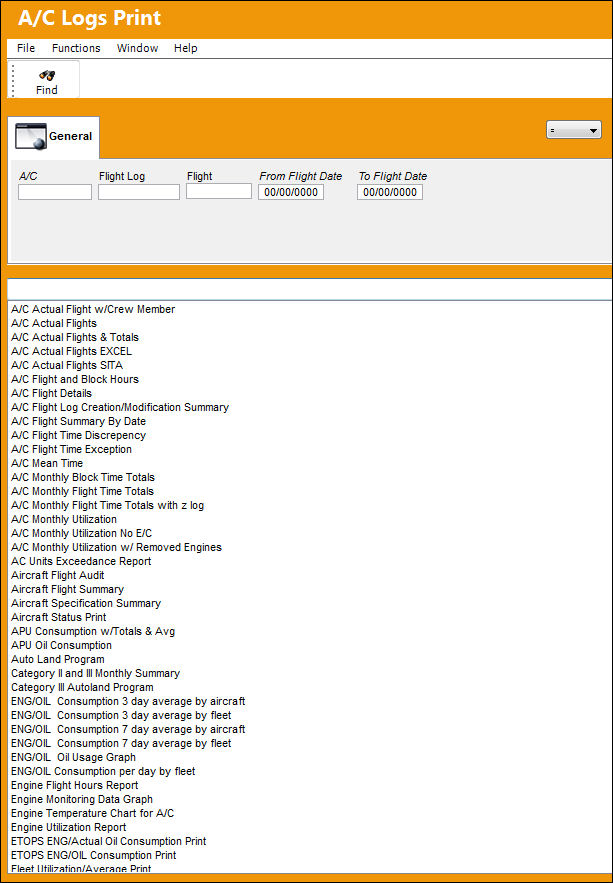Open the equals operator dropdown
This screenshot has width=613, height=883.
[574, 130]
